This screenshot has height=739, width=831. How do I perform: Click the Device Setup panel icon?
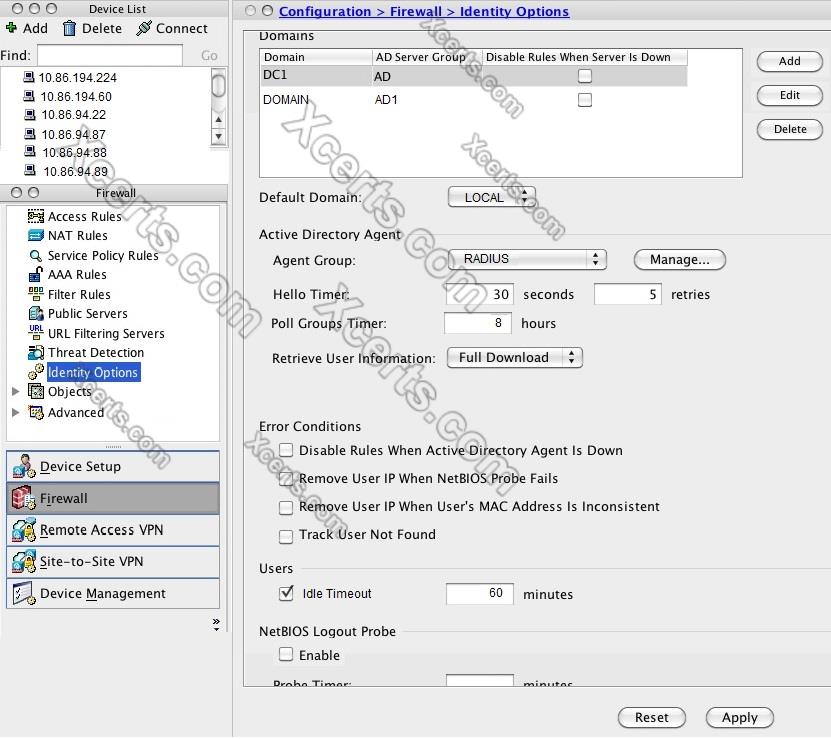click(24, 467)
